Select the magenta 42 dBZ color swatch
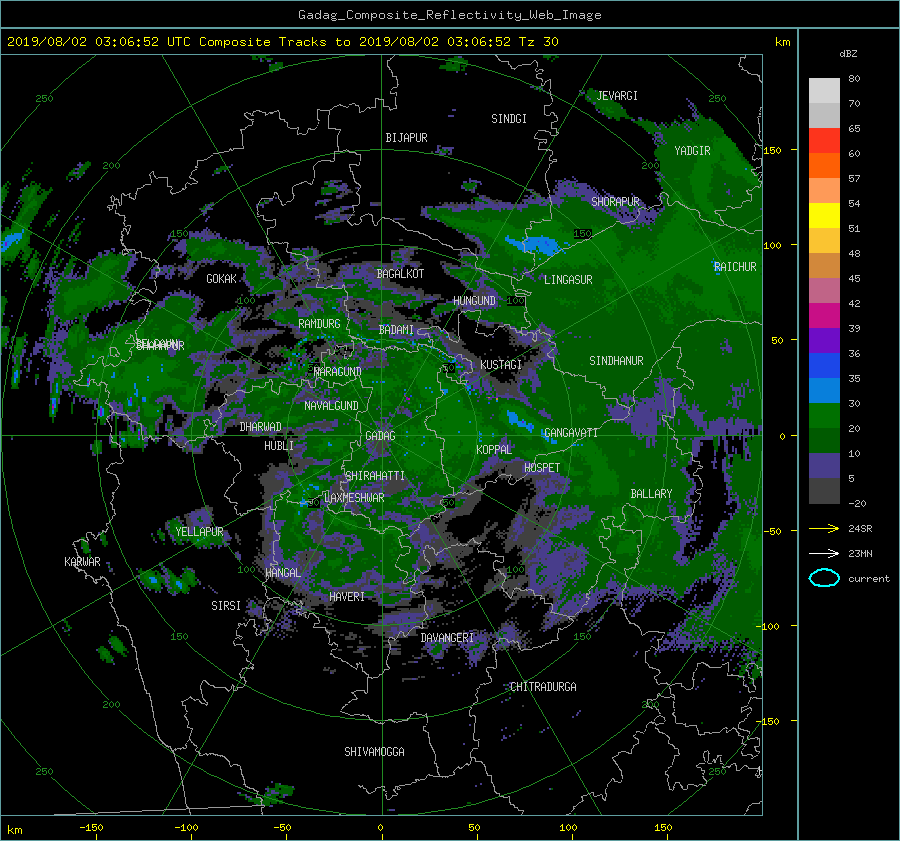Screen dimensions: 900x841 coord(824,315)
